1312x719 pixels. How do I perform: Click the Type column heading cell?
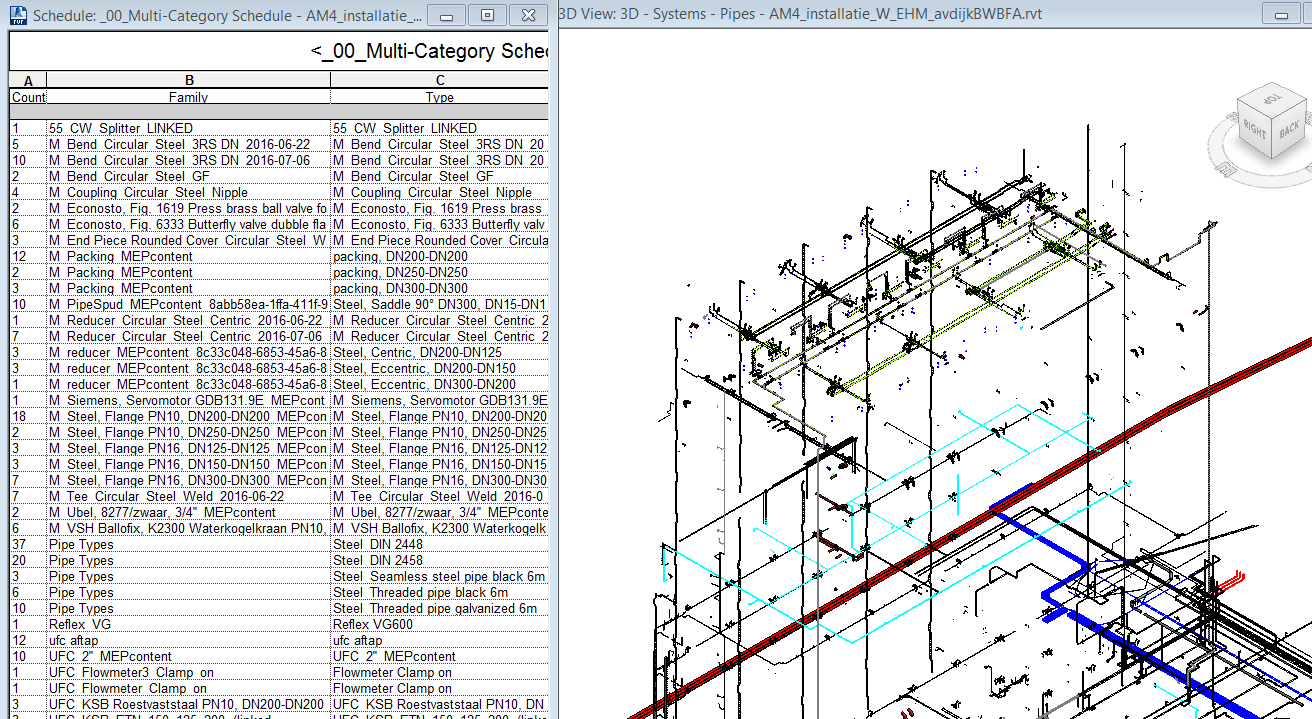pos(440,97)
